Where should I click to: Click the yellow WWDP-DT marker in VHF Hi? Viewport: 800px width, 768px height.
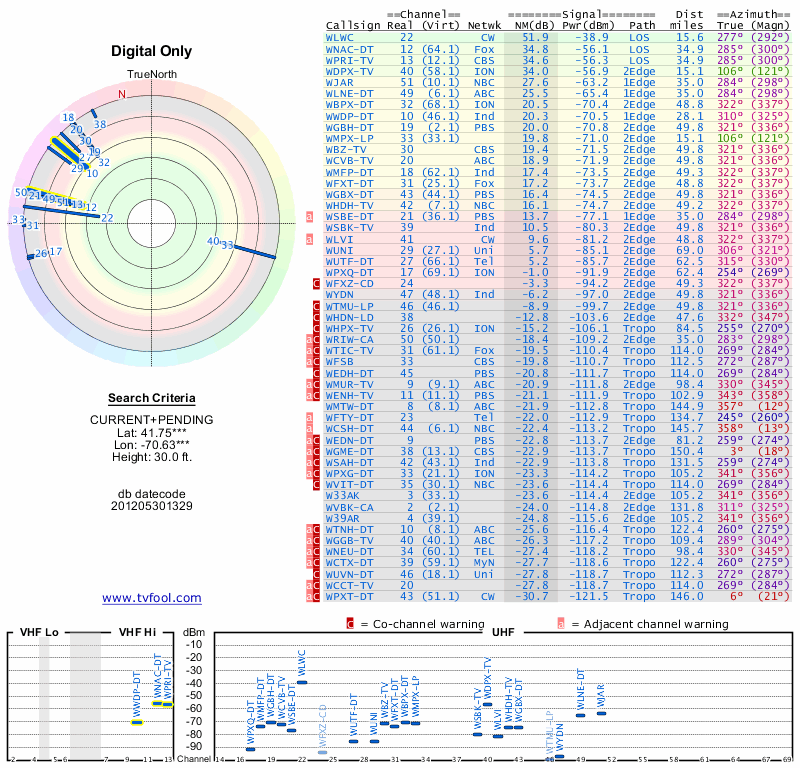pyautogui.click(x=137, y=722)
